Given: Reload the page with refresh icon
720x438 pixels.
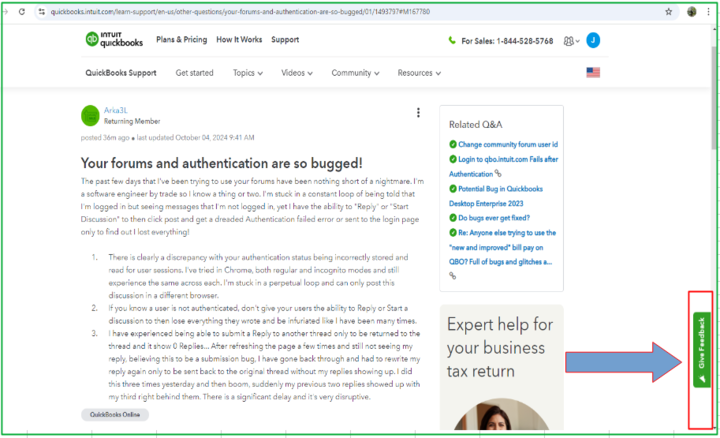Looking at the screenshot, I should [22, 11].
